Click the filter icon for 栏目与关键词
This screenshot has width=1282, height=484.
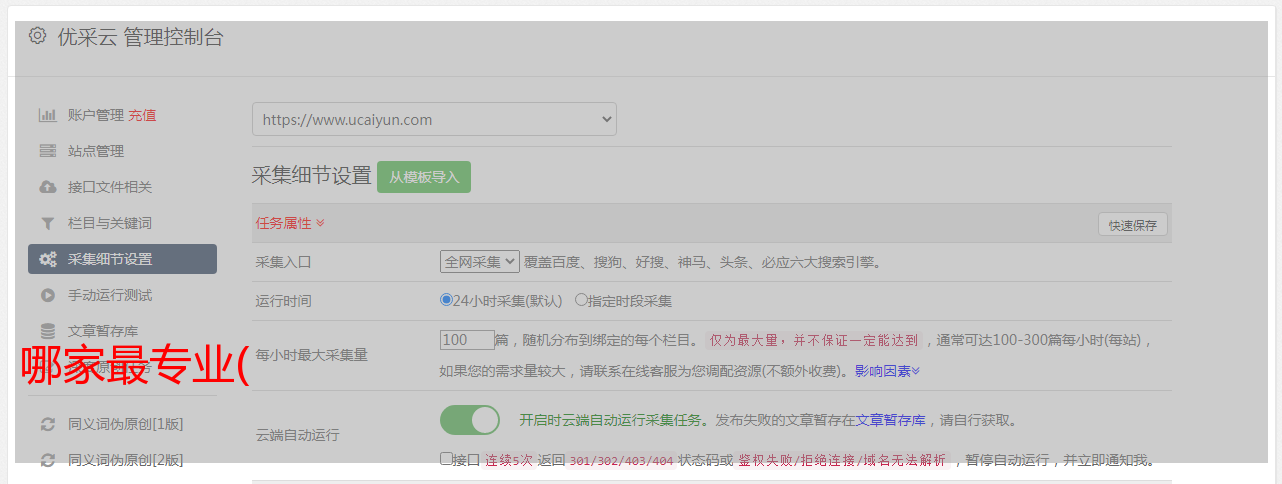(x=47, y=223)
